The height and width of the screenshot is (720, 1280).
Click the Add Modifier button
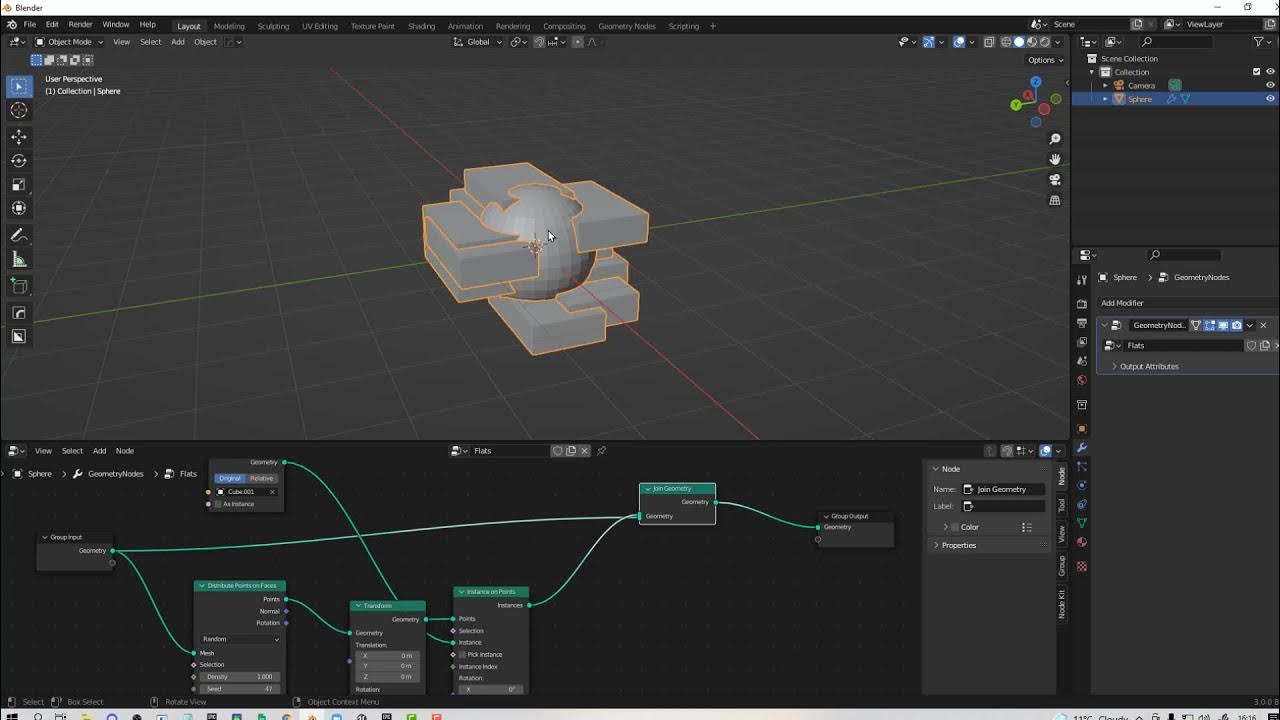1122,303
